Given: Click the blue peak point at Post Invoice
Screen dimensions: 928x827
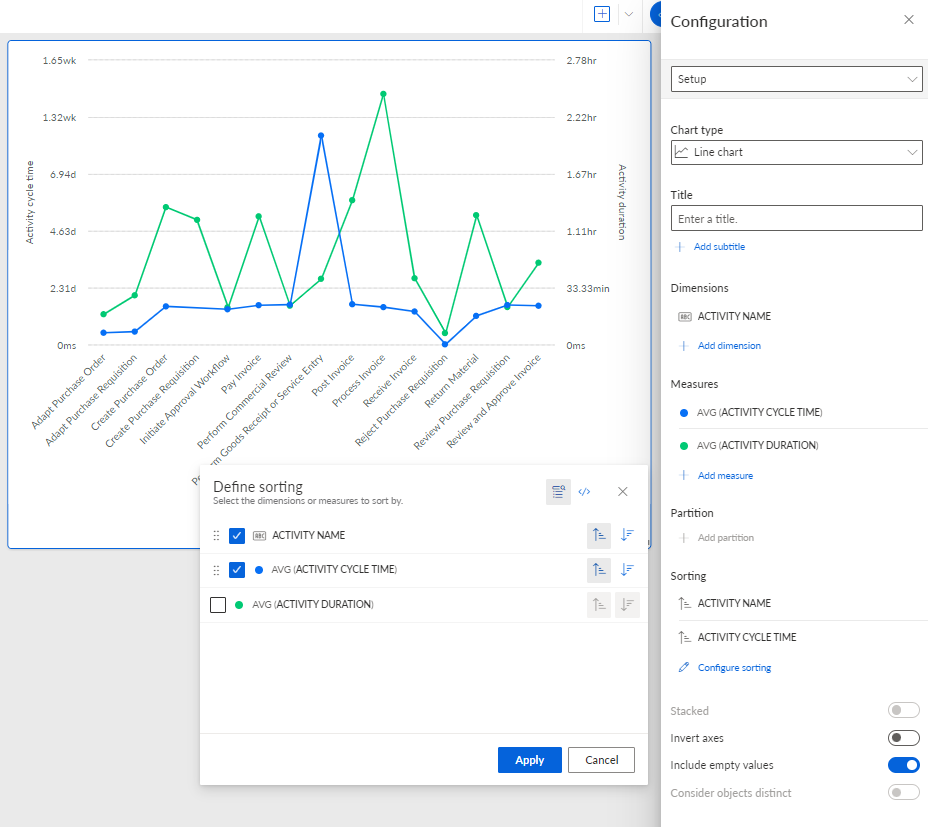Looking at the screenshot, I should [321, 136].
